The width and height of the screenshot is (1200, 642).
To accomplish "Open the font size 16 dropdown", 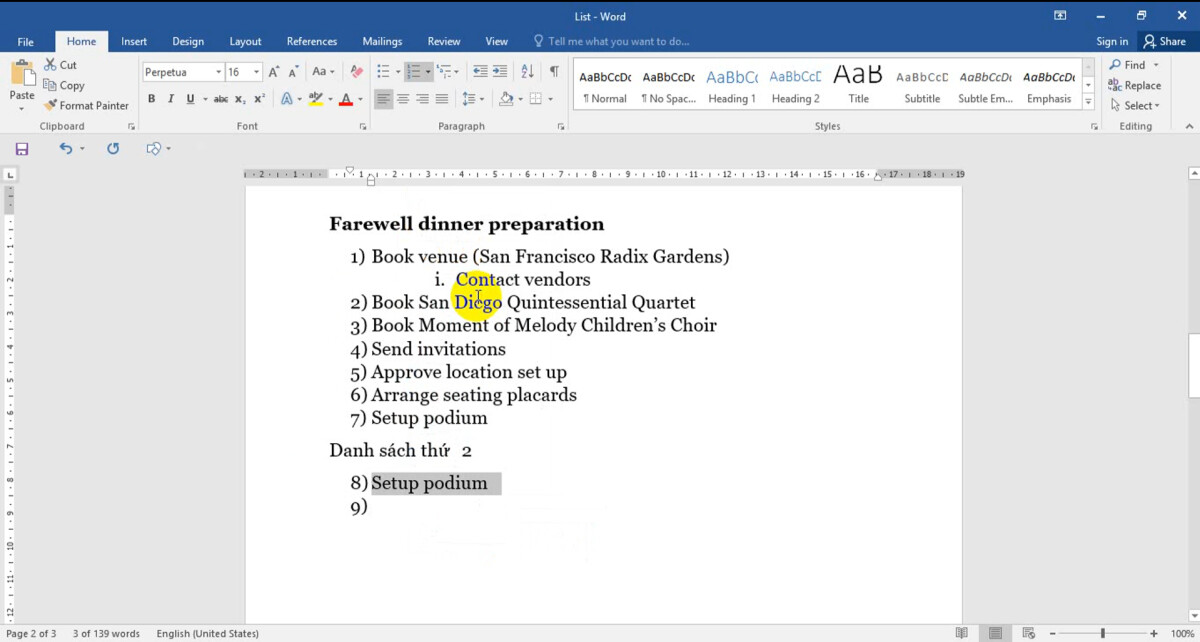I will pos(257,72).
